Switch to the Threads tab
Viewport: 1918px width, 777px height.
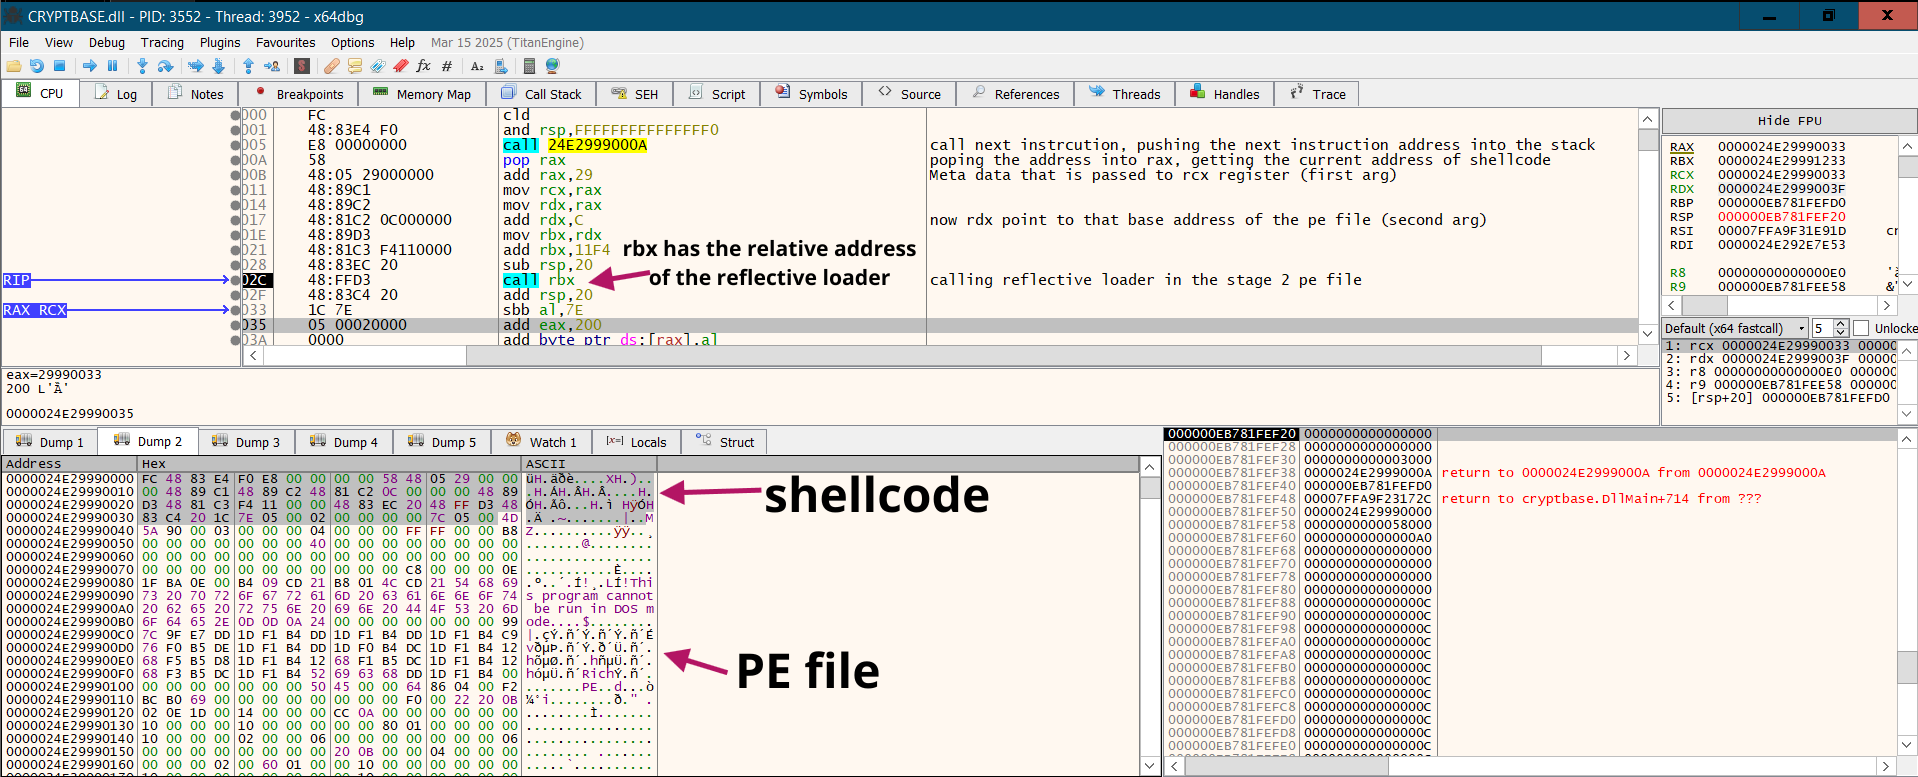point(1125,94)
